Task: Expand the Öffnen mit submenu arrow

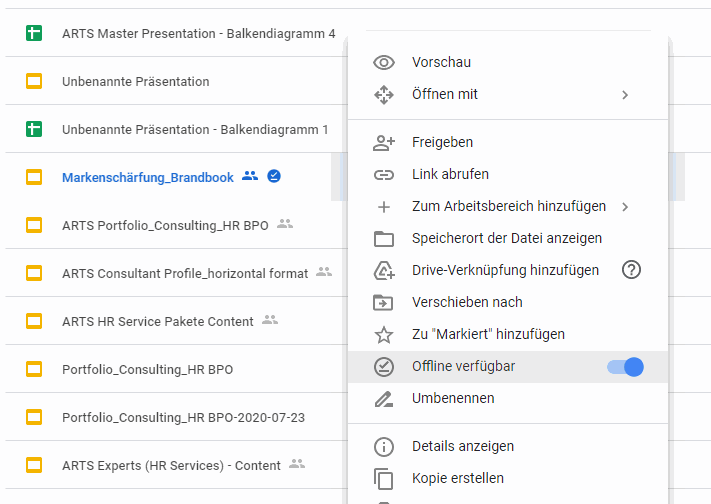Action: (x=625, y=95)
